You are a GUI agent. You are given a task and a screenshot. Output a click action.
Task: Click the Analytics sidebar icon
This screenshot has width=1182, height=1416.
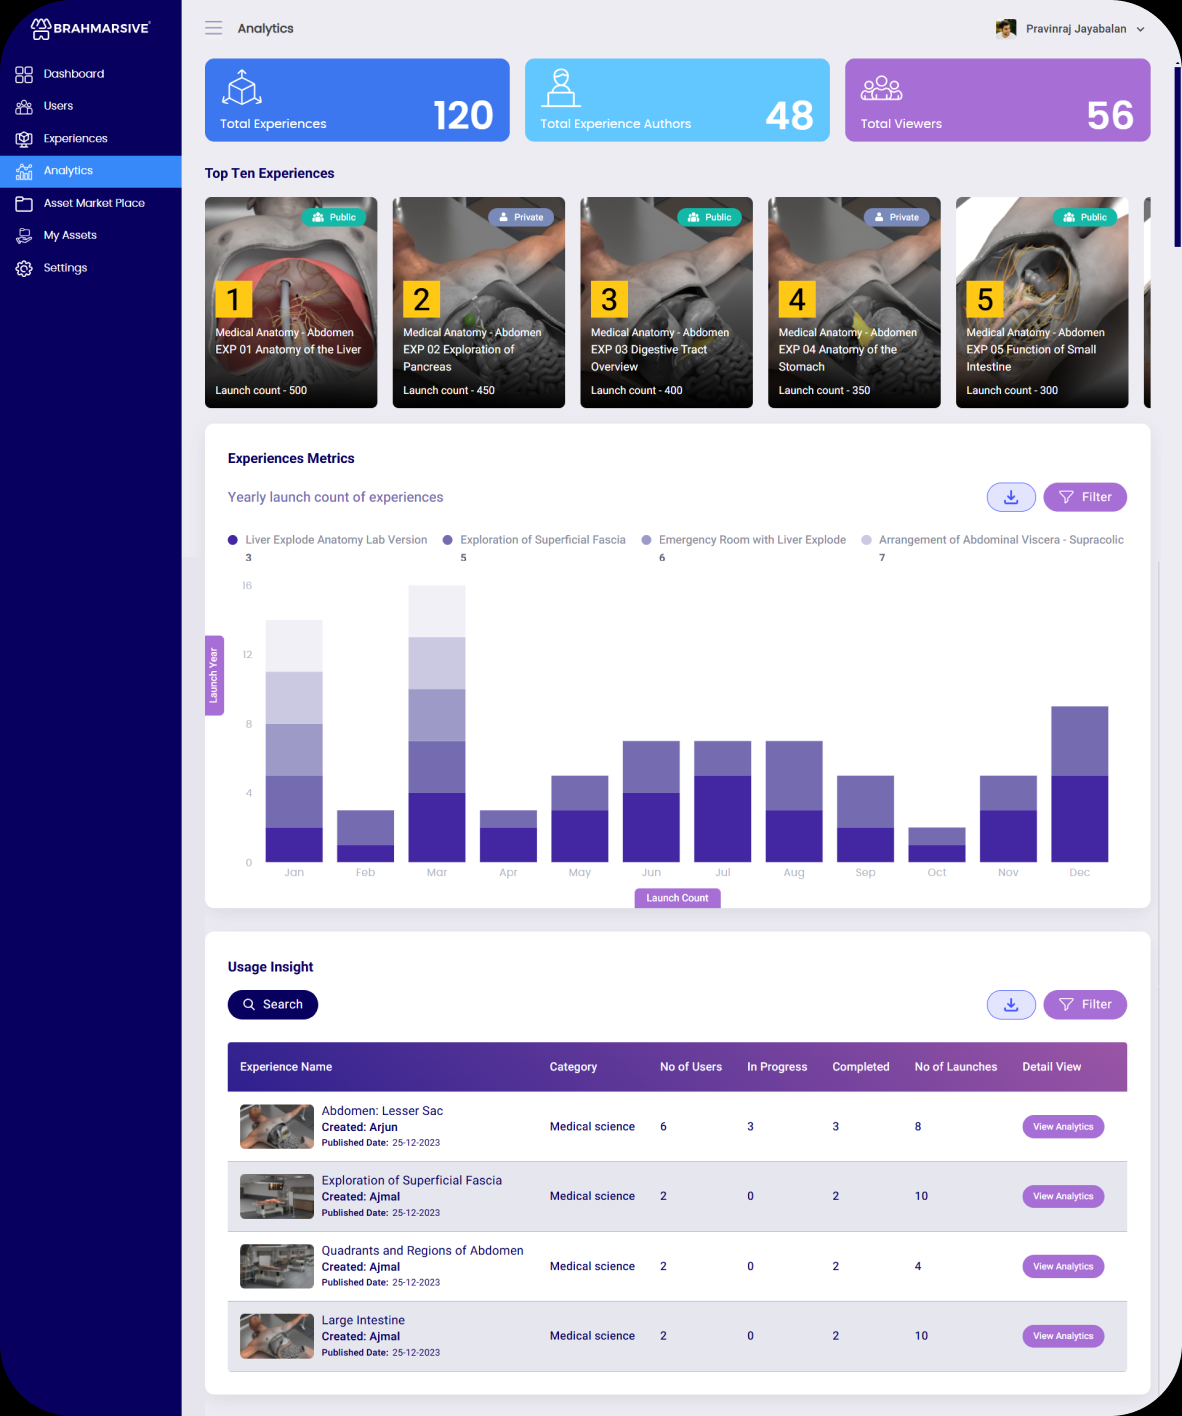[x=23, y=171]
